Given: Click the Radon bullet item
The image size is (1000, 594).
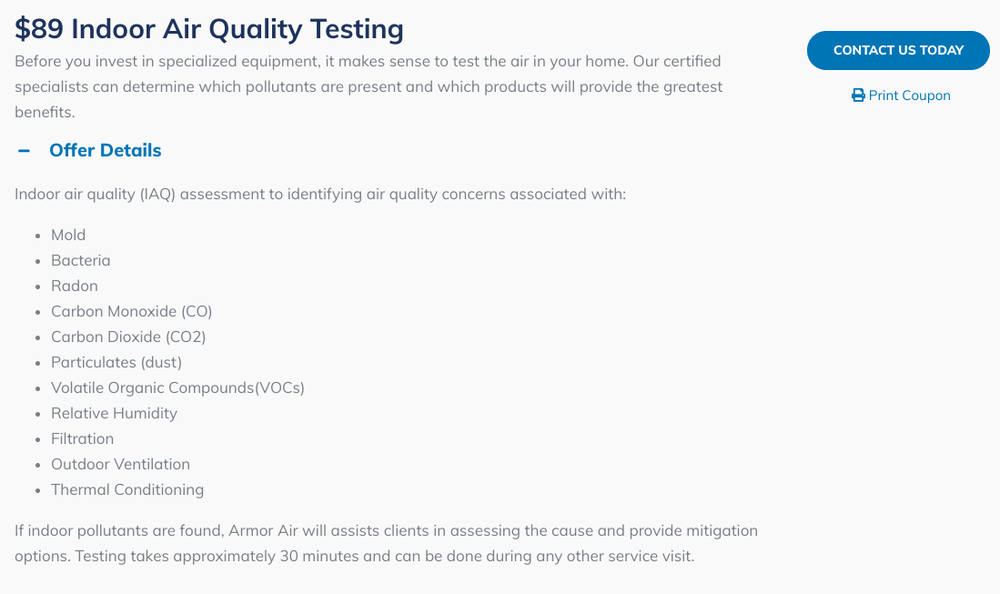Looking at the screenshot, I should (74, 286).
